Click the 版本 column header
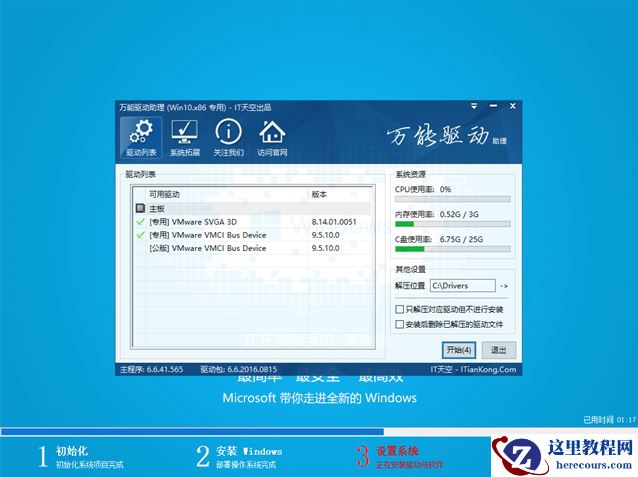The width and height of the screenshot is (638, 477). [x=319, y=195]
